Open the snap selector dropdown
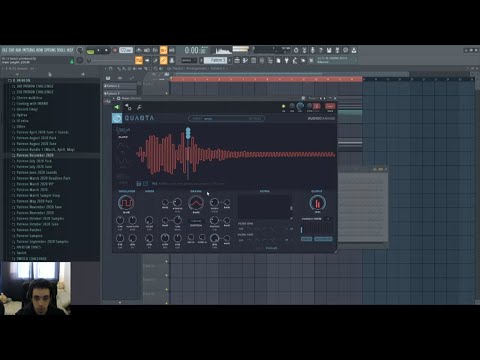Image resolution: width=480 pixels, height=360 pixels. 189,60
